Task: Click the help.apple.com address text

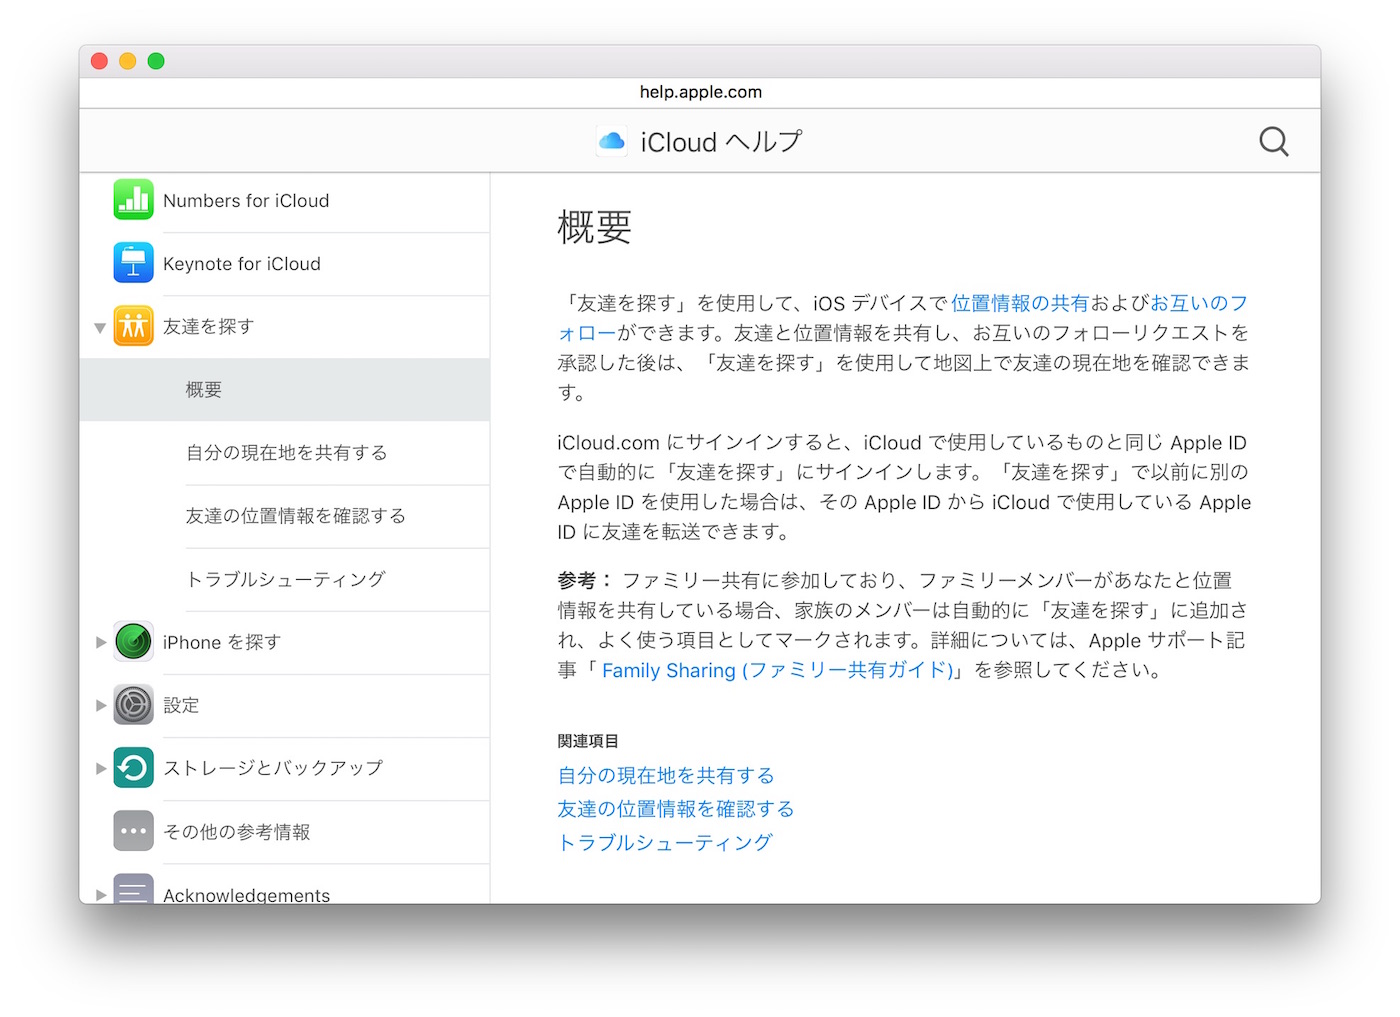Action: tap(701, 92)
